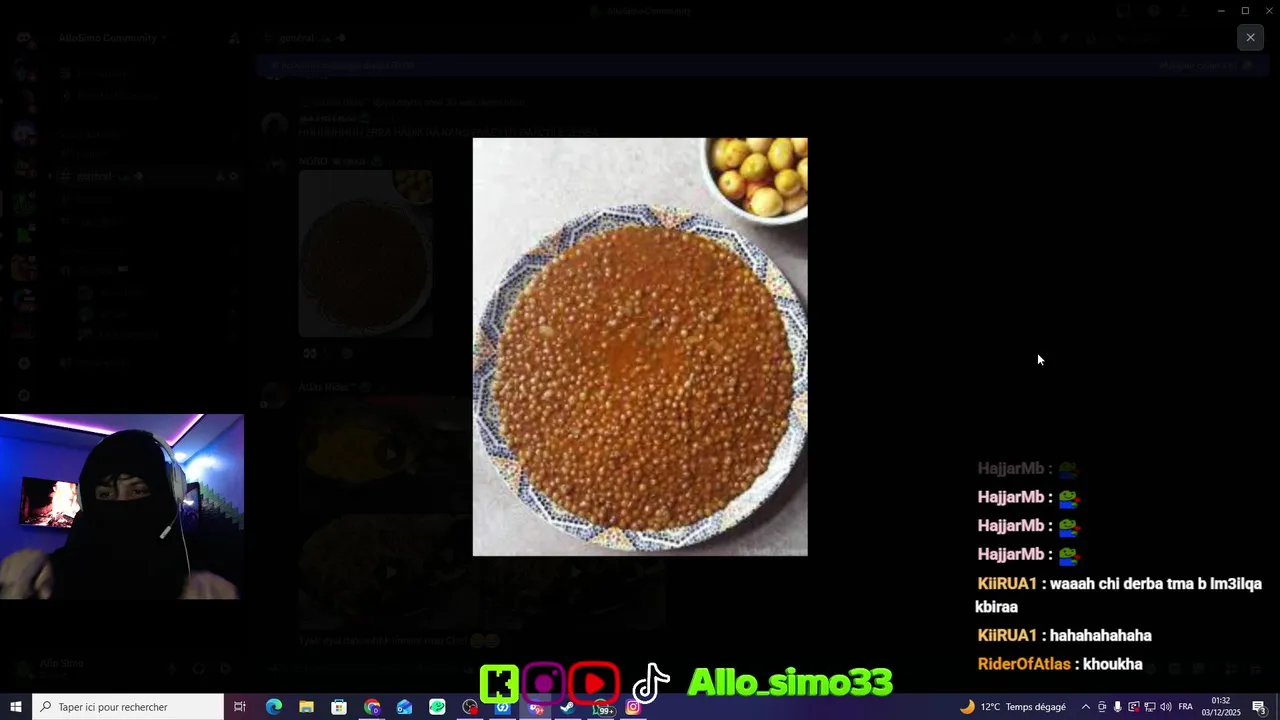This screenshot has width=1280, height=720.
Task: Click the enlarged food photo in viewer
Action: [x=640, y=346]
